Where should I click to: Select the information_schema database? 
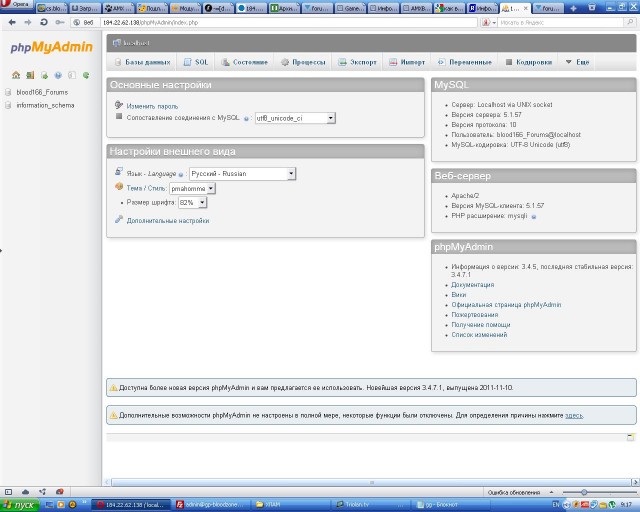pos(45,105)
